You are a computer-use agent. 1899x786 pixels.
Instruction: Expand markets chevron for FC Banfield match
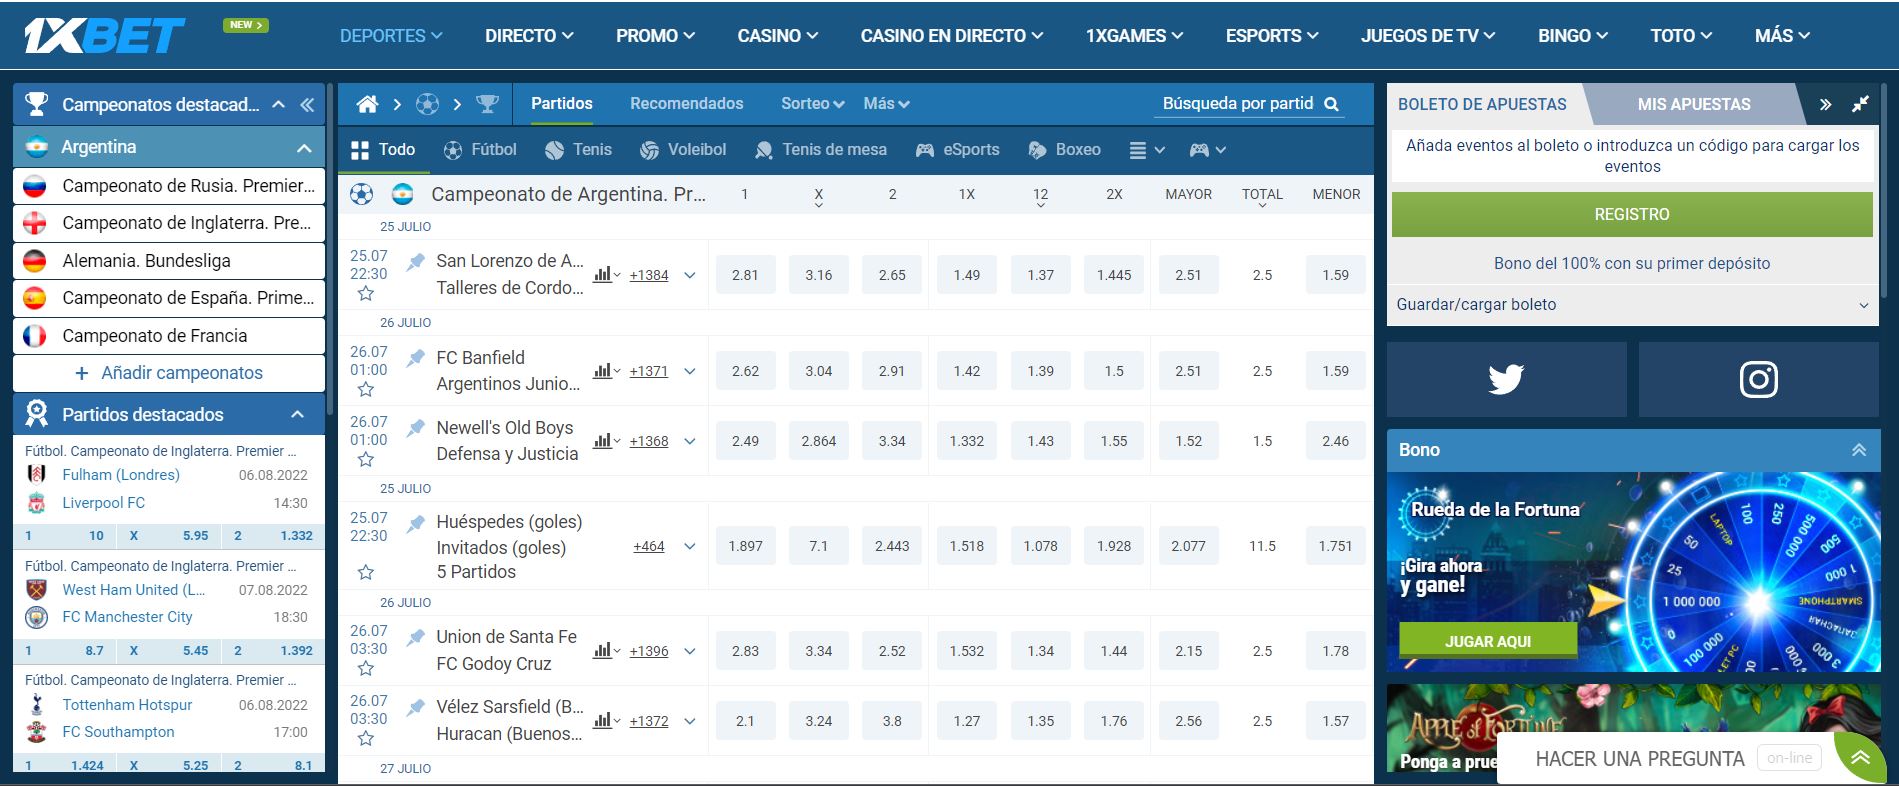pyautogui.click(x=689, y=371)
